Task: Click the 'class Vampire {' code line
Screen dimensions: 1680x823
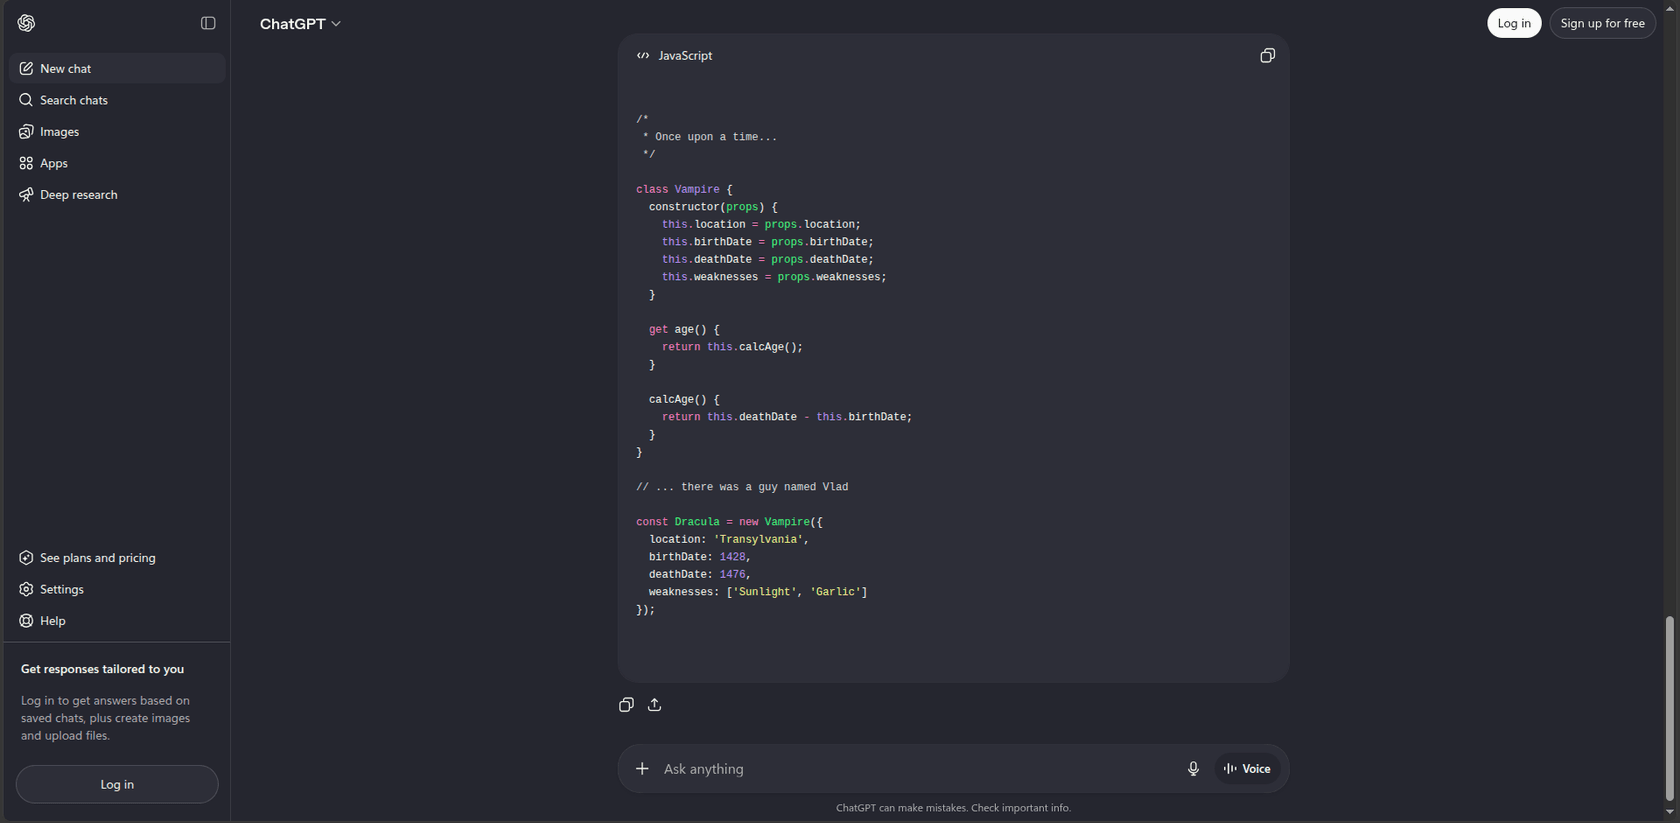Action: [684, 189]
